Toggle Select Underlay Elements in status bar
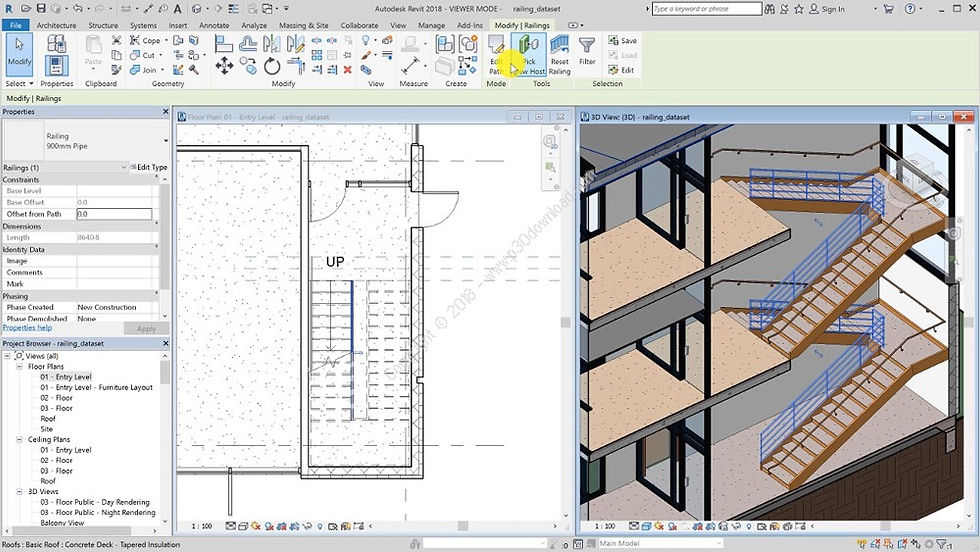The image size is (980, 552). coord(876,544)
